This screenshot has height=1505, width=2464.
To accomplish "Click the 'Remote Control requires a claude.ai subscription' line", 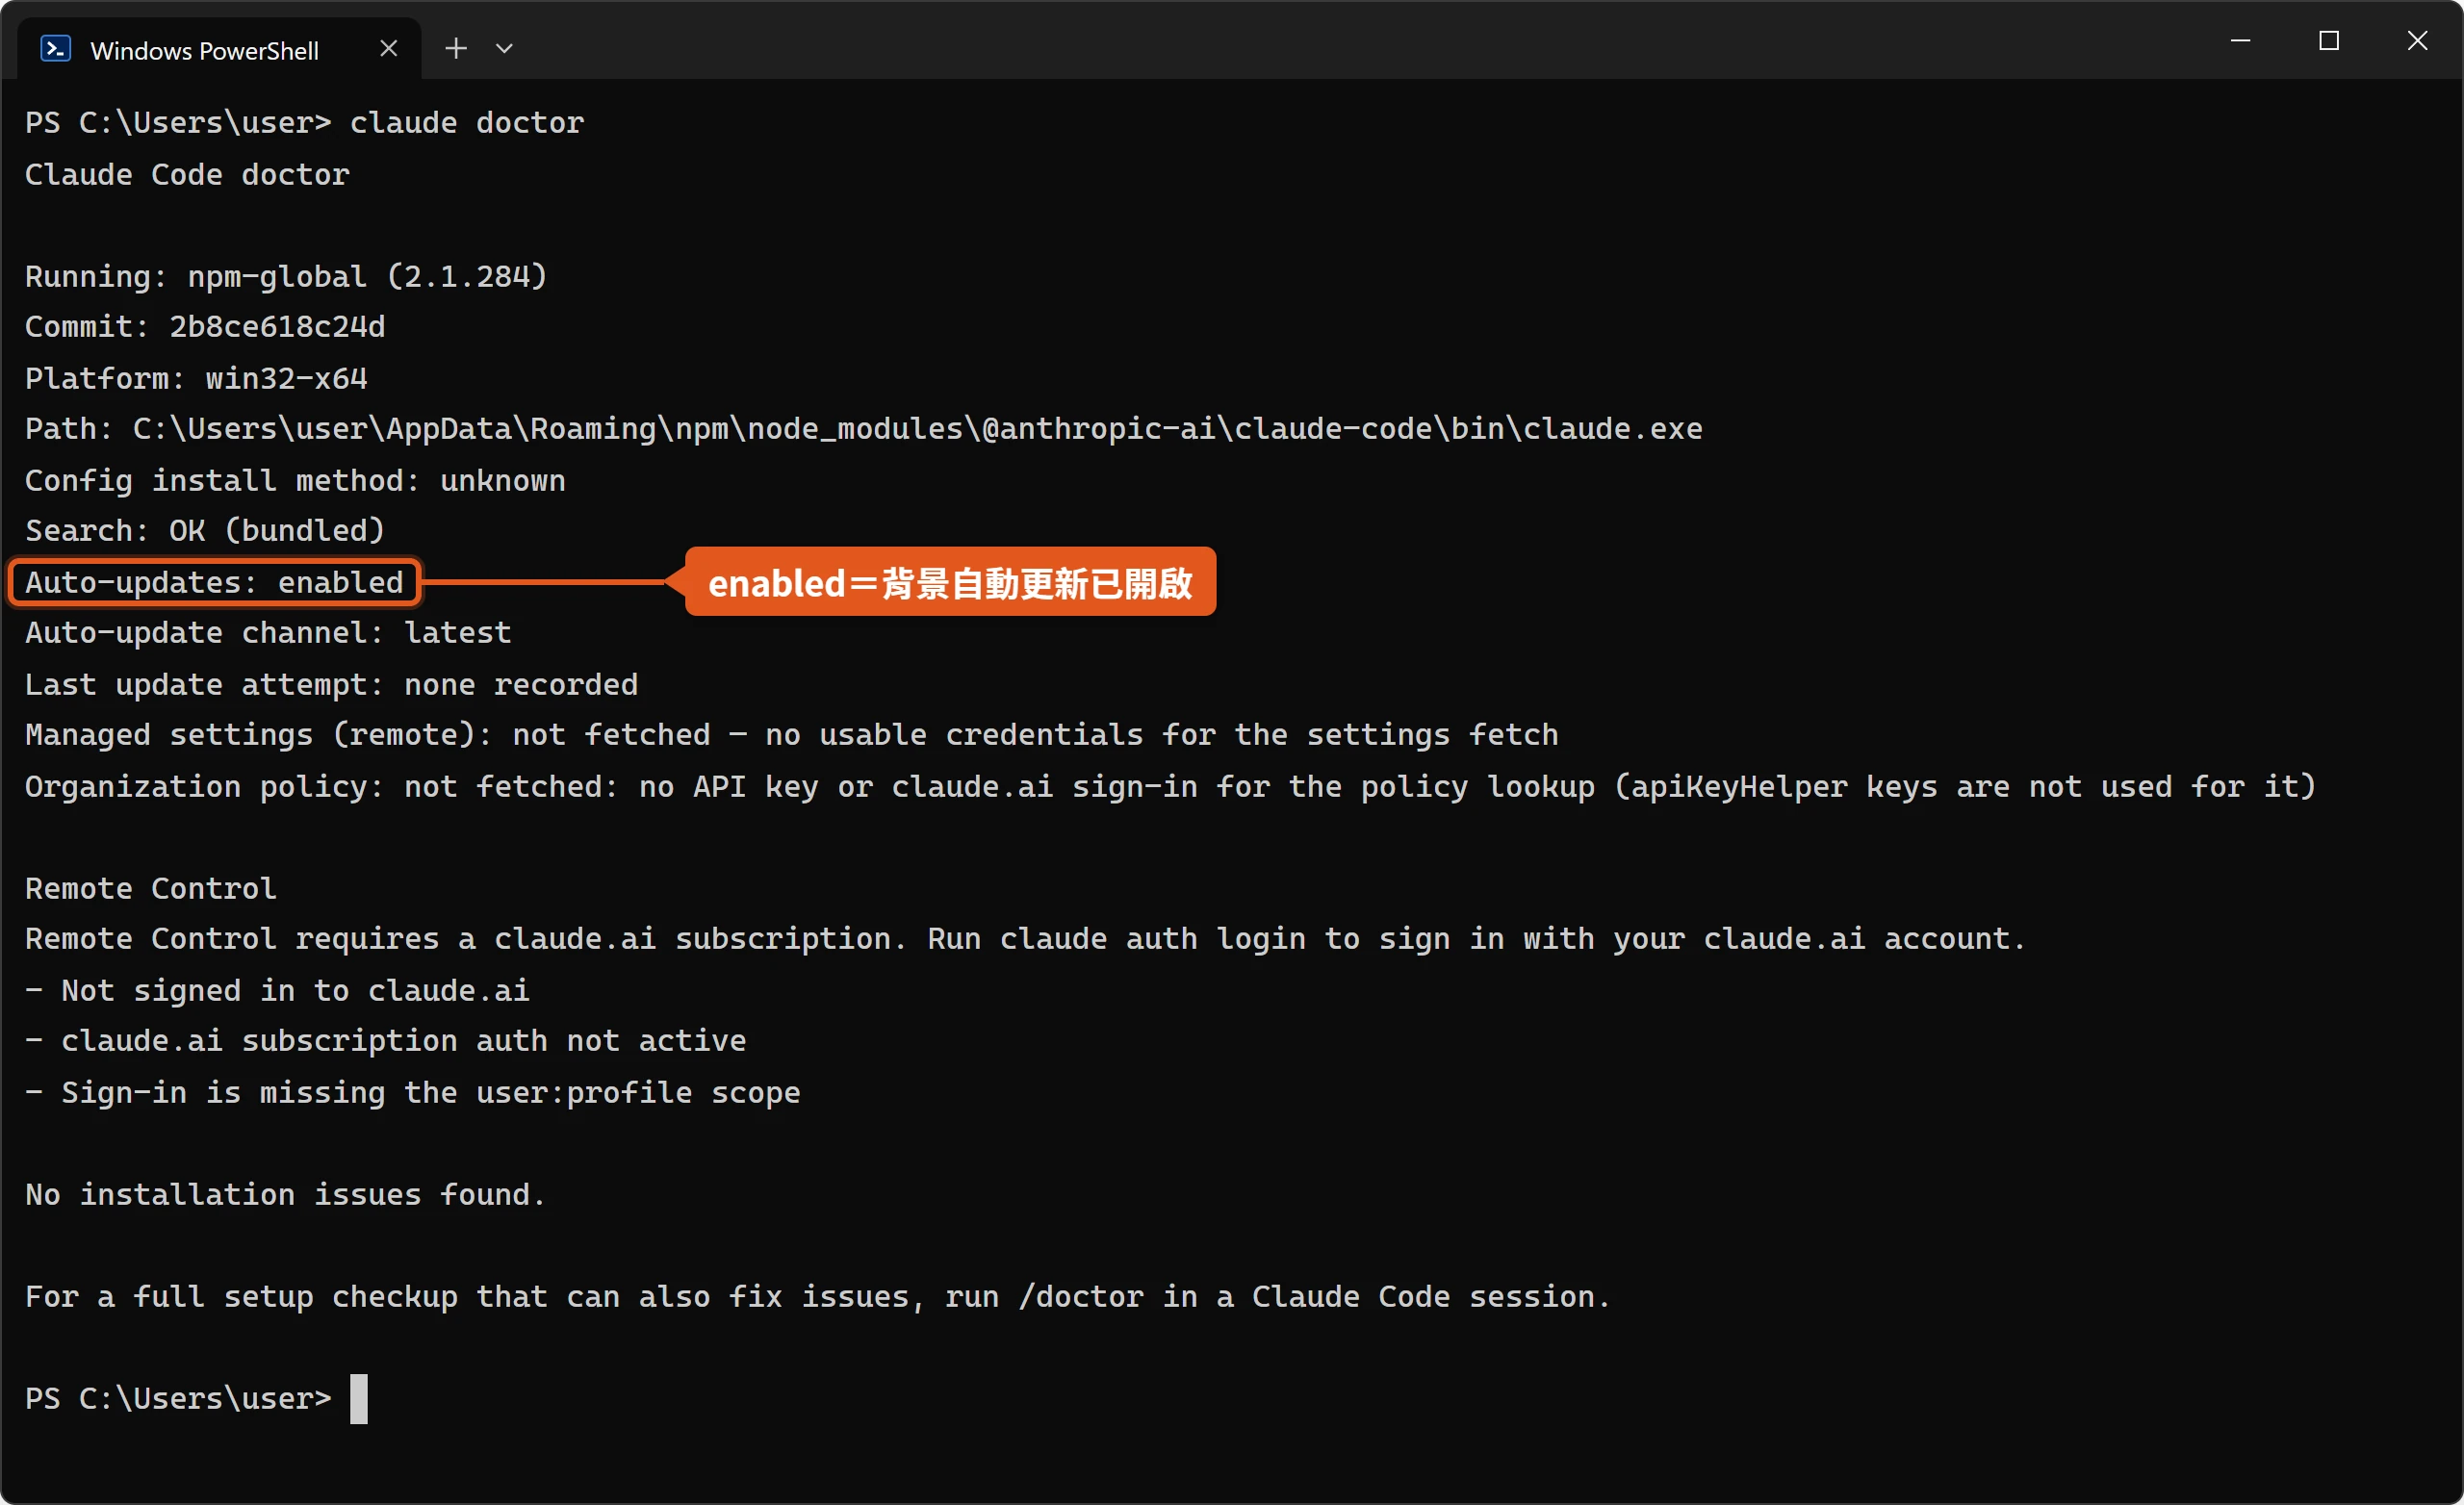I will (1025, 939).
